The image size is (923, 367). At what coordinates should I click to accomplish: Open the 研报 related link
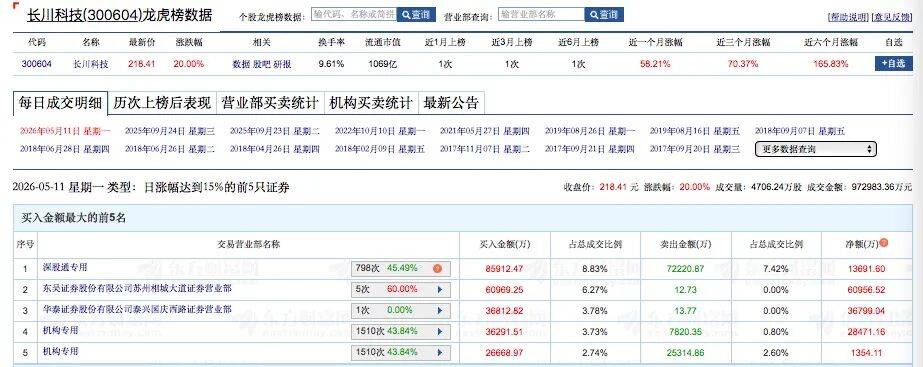(x=282, y=64)
